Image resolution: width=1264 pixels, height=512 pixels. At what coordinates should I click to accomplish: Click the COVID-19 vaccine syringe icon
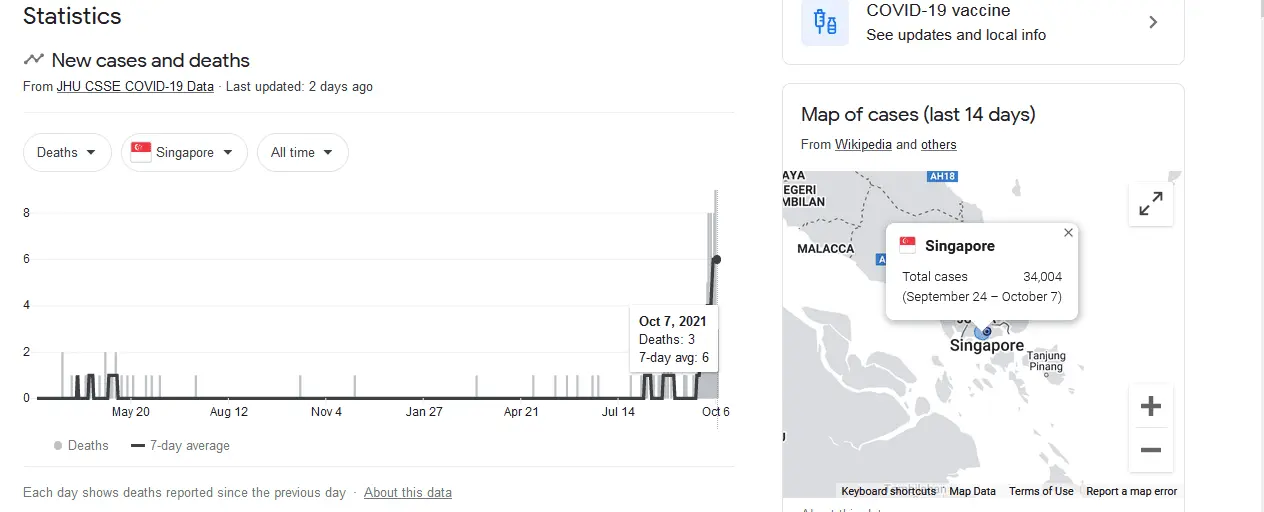tap(825, 22)
